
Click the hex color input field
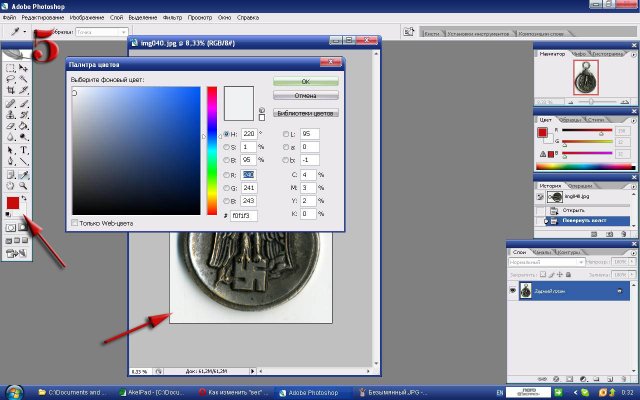pos(244,215)
